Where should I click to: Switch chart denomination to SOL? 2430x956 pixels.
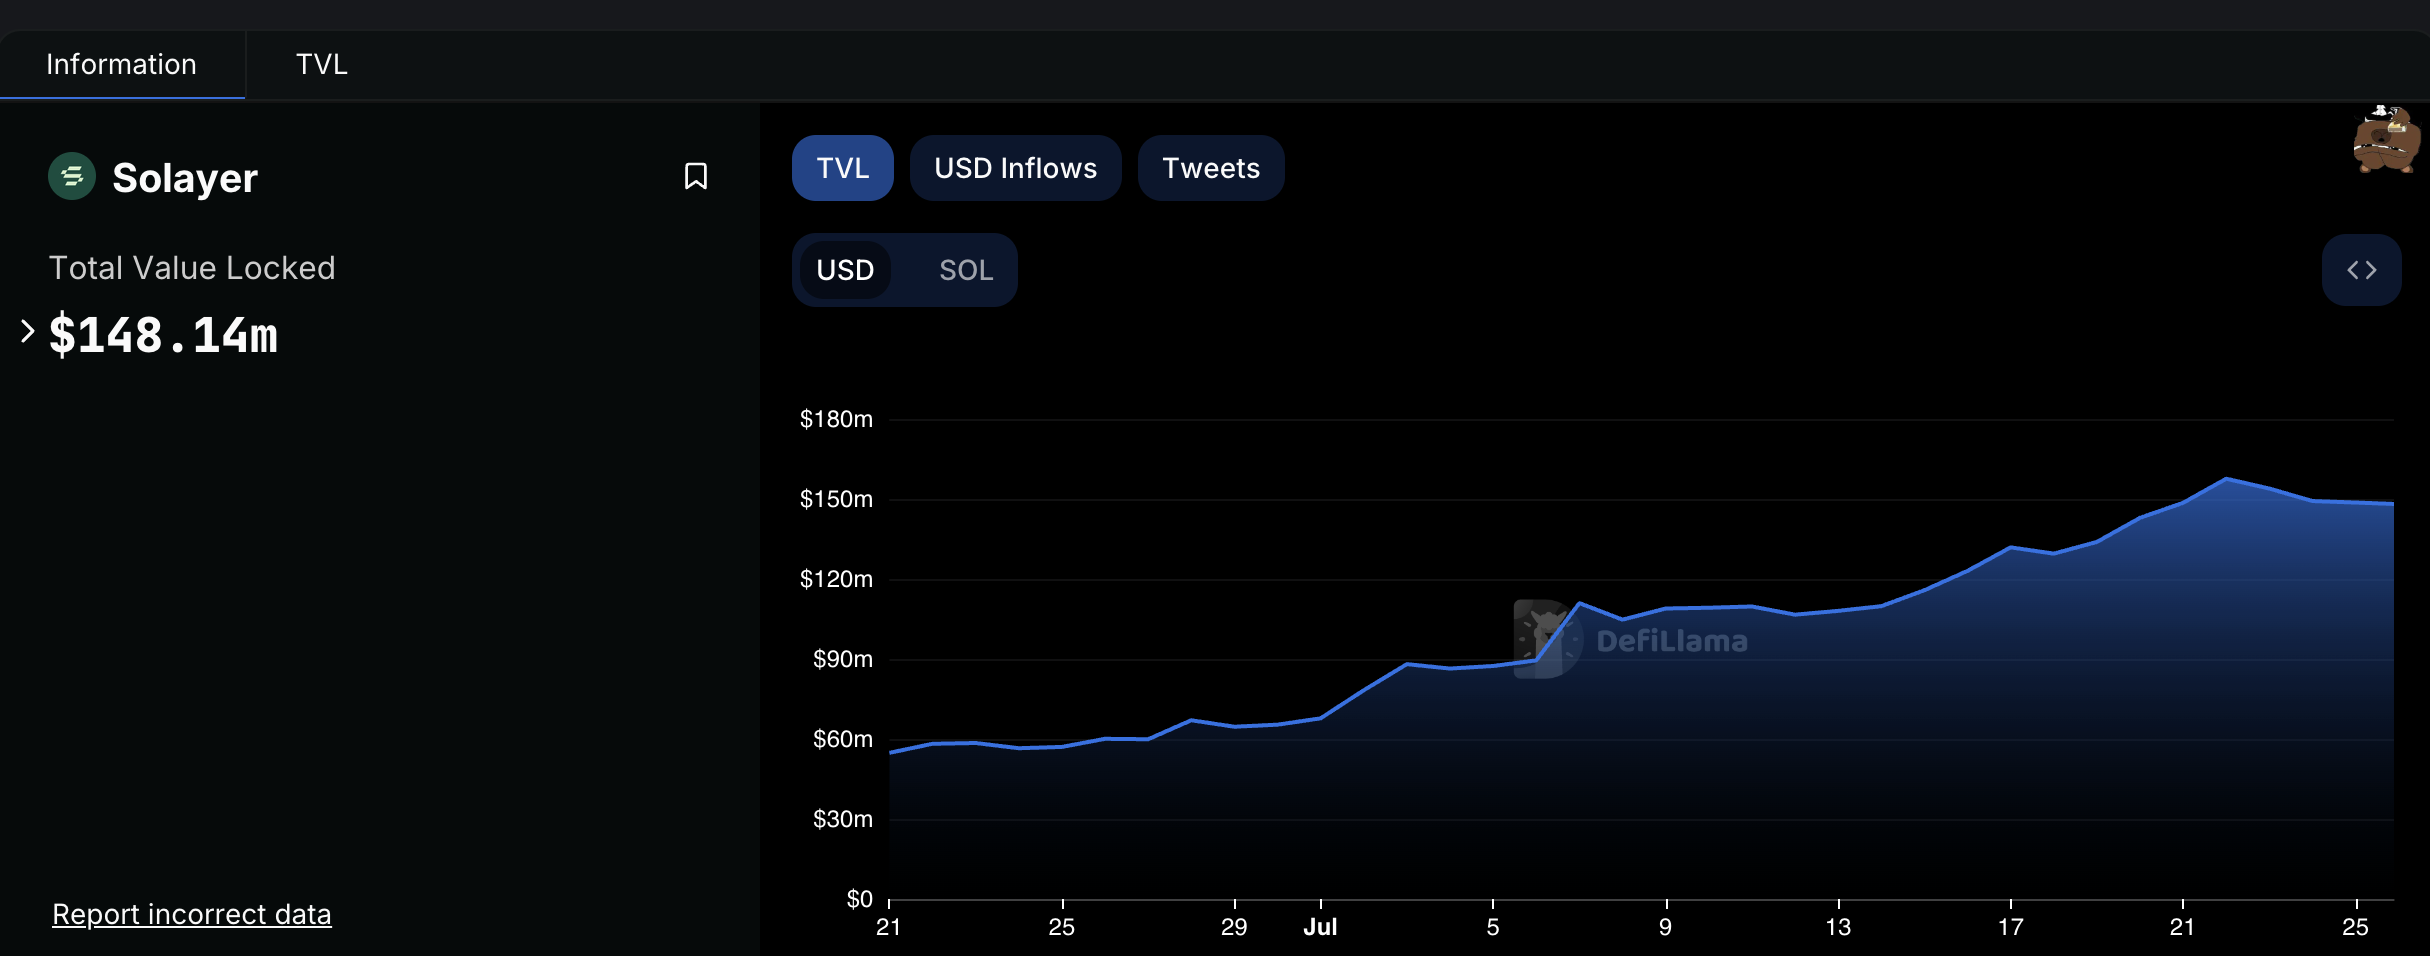965,270
